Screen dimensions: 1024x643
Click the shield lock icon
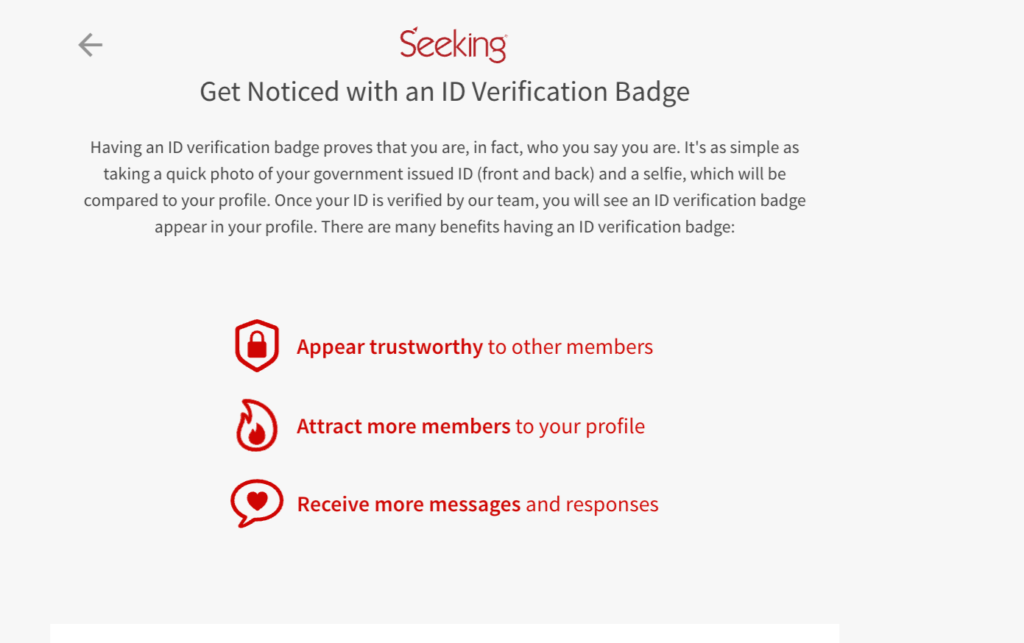click(256, 346)
